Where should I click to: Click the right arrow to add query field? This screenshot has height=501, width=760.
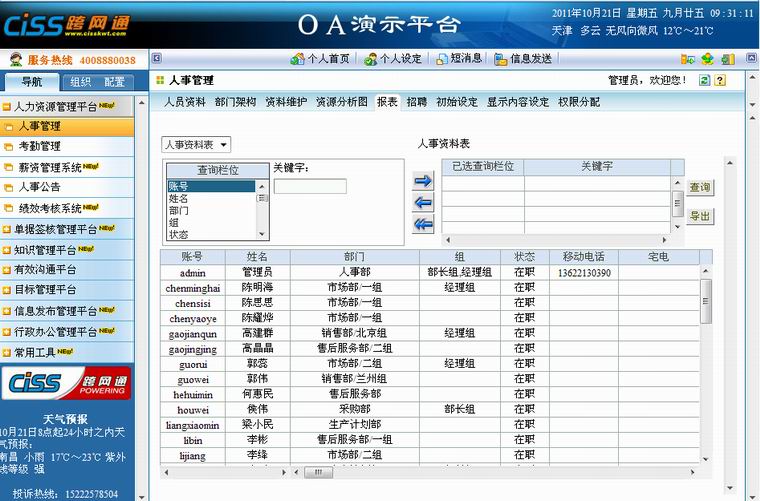point(423,181)
